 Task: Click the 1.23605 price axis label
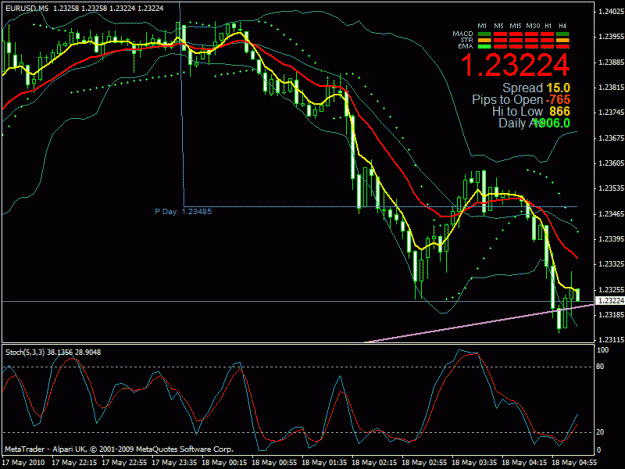(611, 163)
